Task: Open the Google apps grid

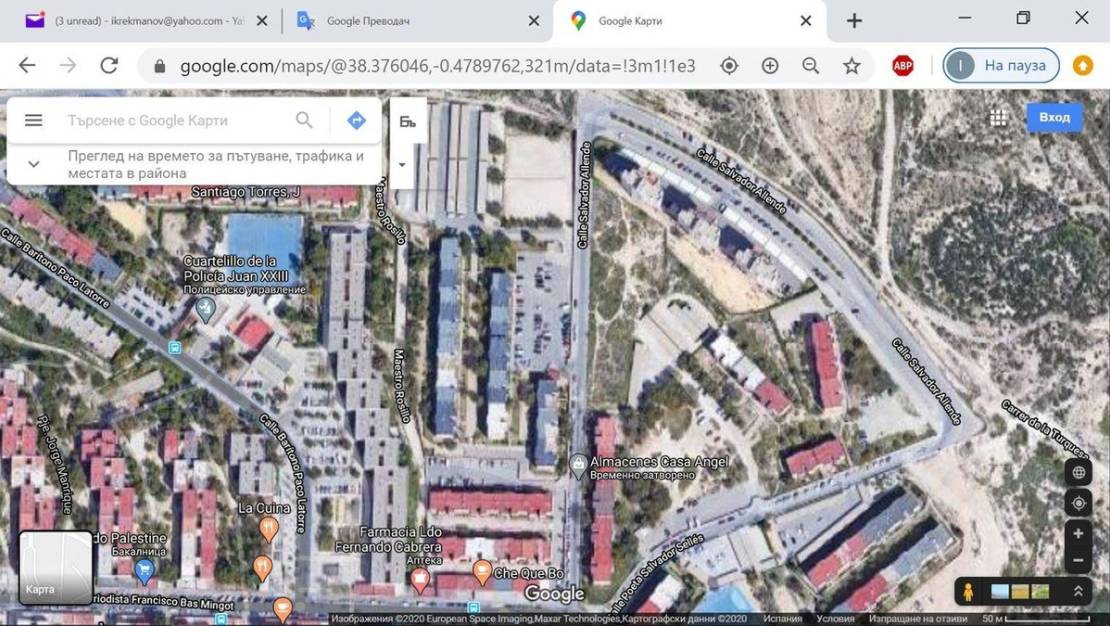Action: point(997,117)
